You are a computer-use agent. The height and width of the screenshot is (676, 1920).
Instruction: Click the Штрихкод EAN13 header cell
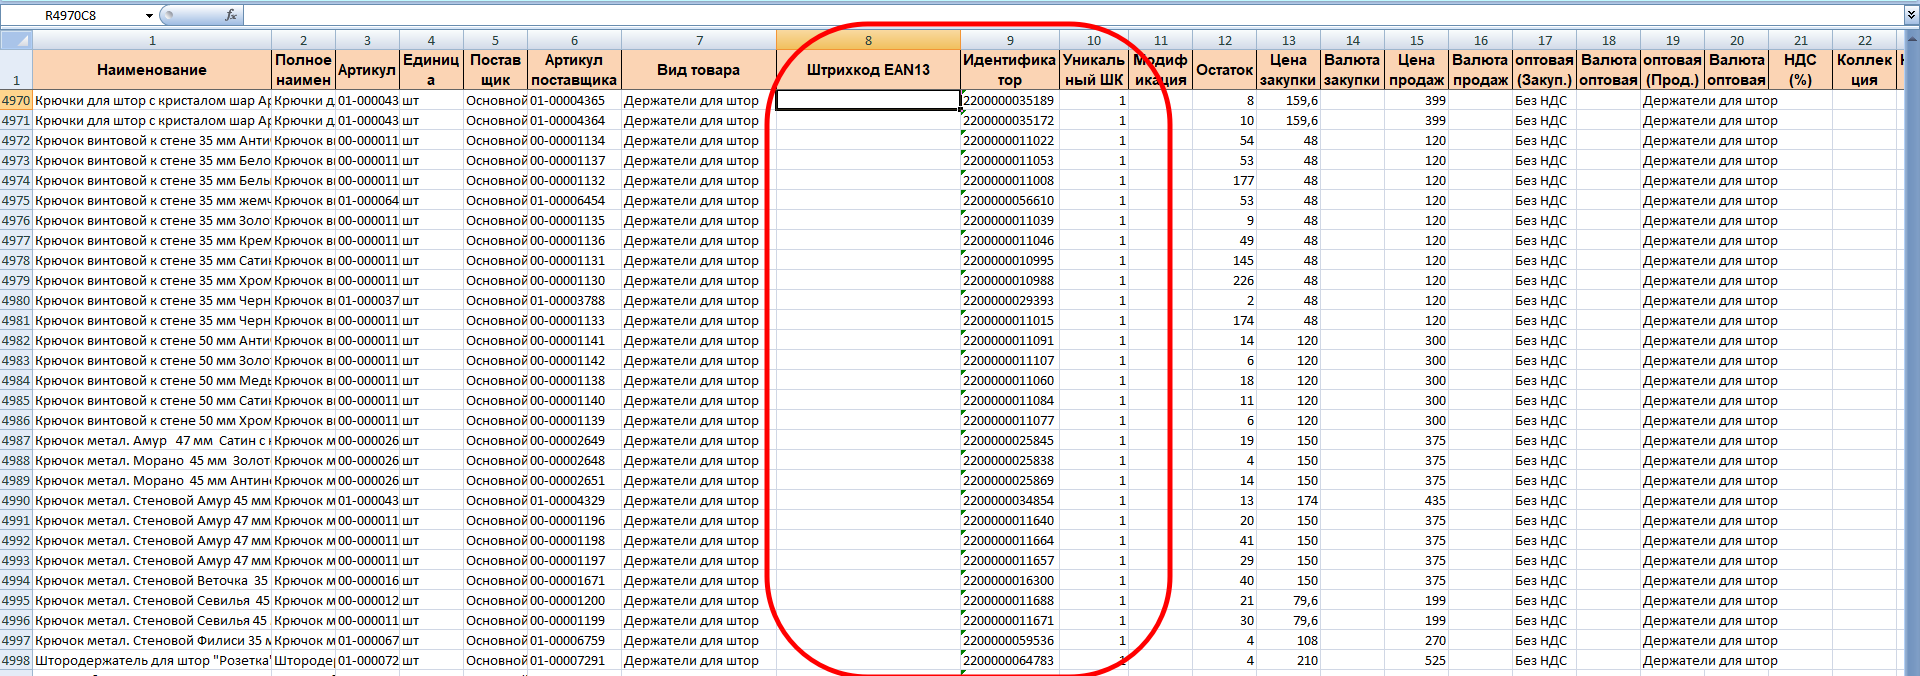pos(868,70)
